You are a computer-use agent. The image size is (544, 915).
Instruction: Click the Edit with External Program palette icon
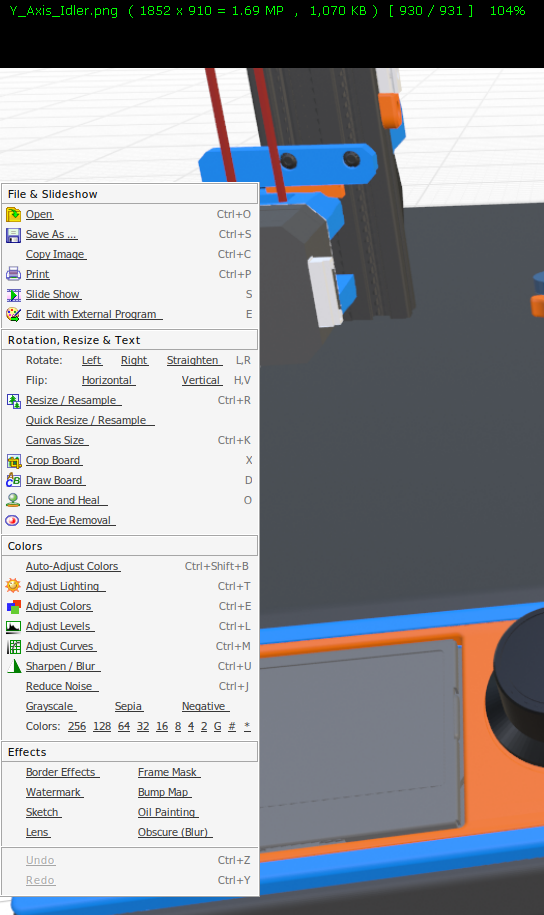13,315
